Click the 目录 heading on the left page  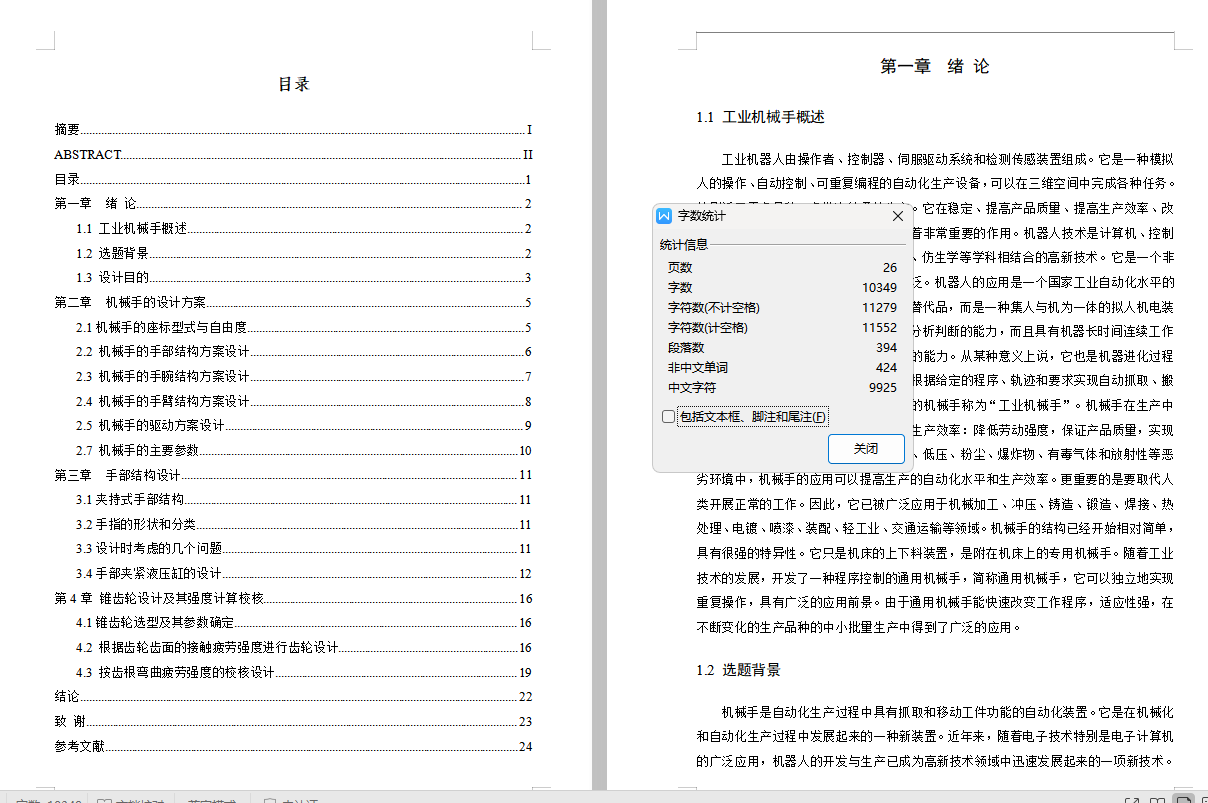[294, 85]
